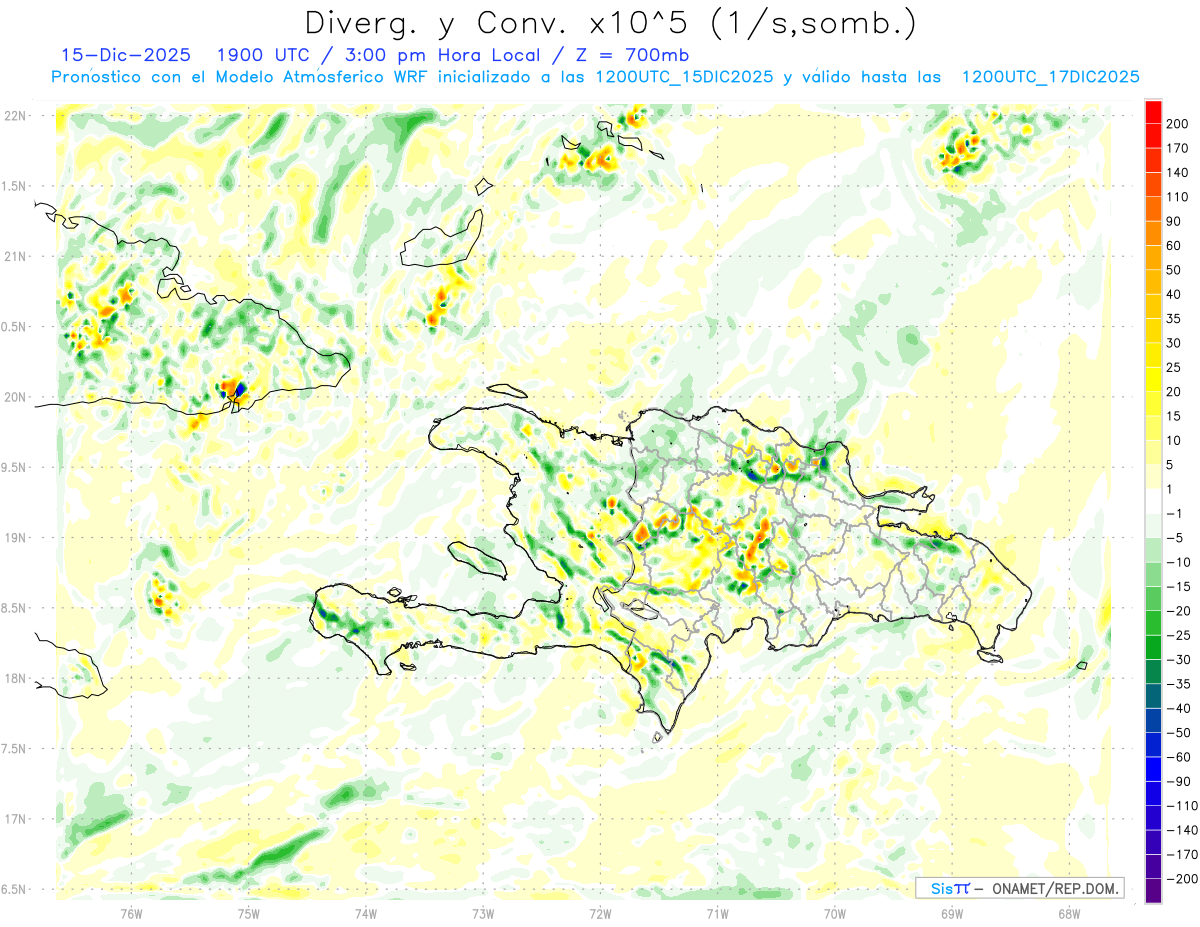Click the '21N' latitude label
Viewport: 1200px width, 927px height.
[15, 256]
